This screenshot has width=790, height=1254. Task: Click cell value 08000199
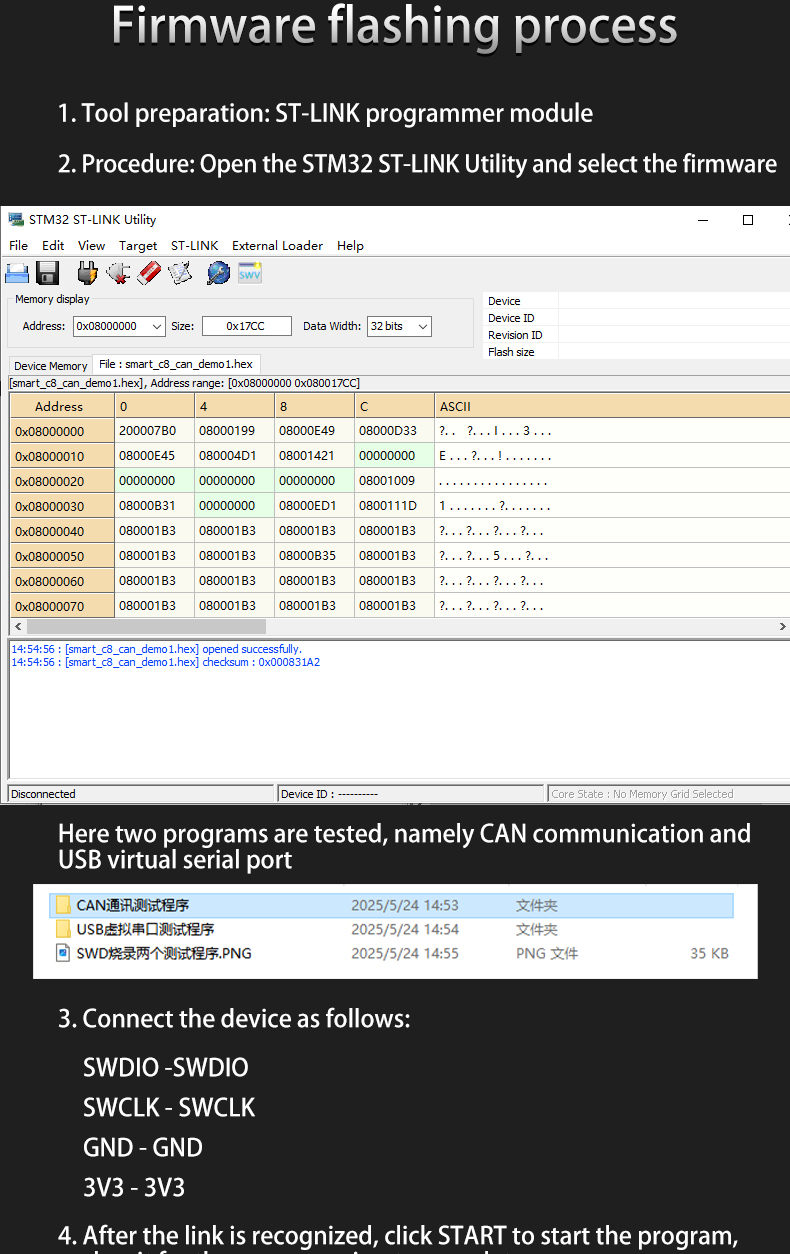point(234,431)
